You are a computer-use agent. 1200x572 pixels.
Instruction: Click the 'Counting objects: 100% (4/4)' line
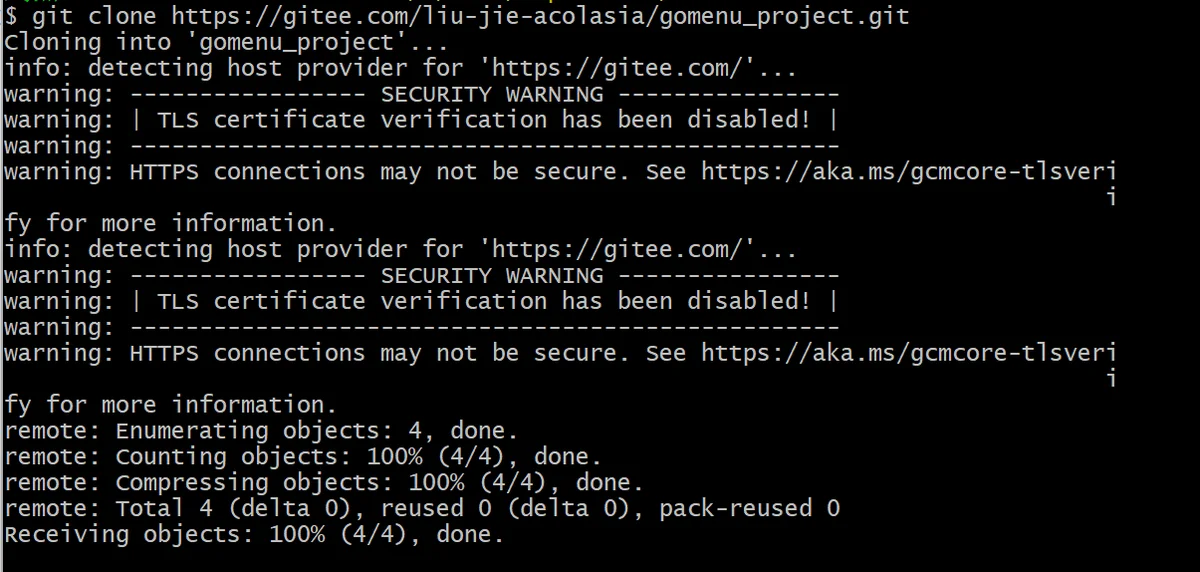coord(304,457)
